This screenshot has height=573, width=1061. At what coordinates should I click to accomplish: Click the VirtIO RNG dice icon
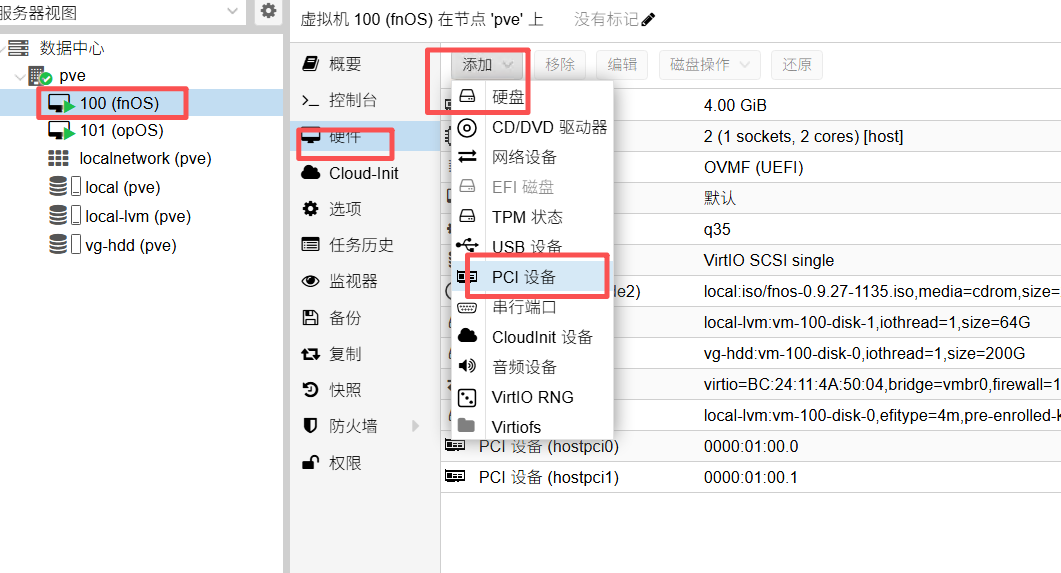point(467,397)
